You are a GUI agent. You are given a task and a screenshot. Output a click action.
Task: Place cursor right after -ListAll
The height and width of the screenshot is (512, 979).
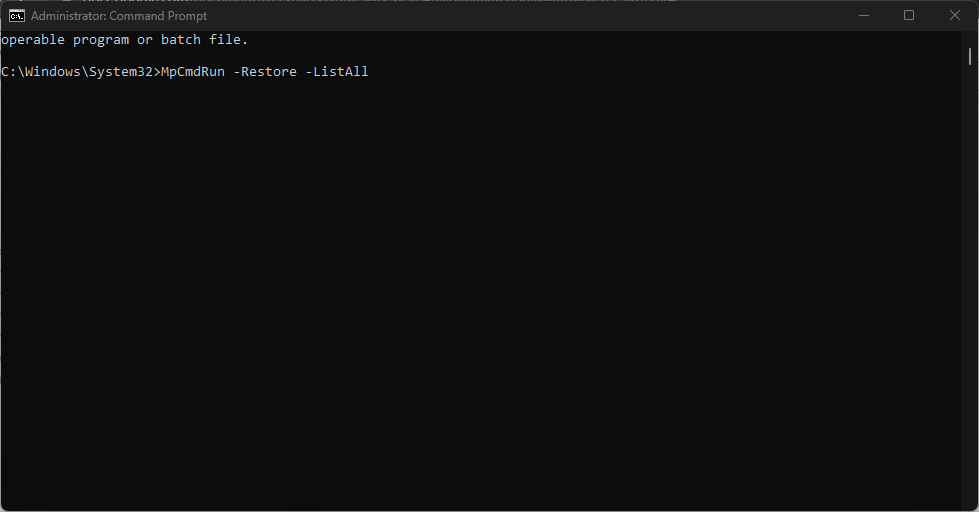370,72
